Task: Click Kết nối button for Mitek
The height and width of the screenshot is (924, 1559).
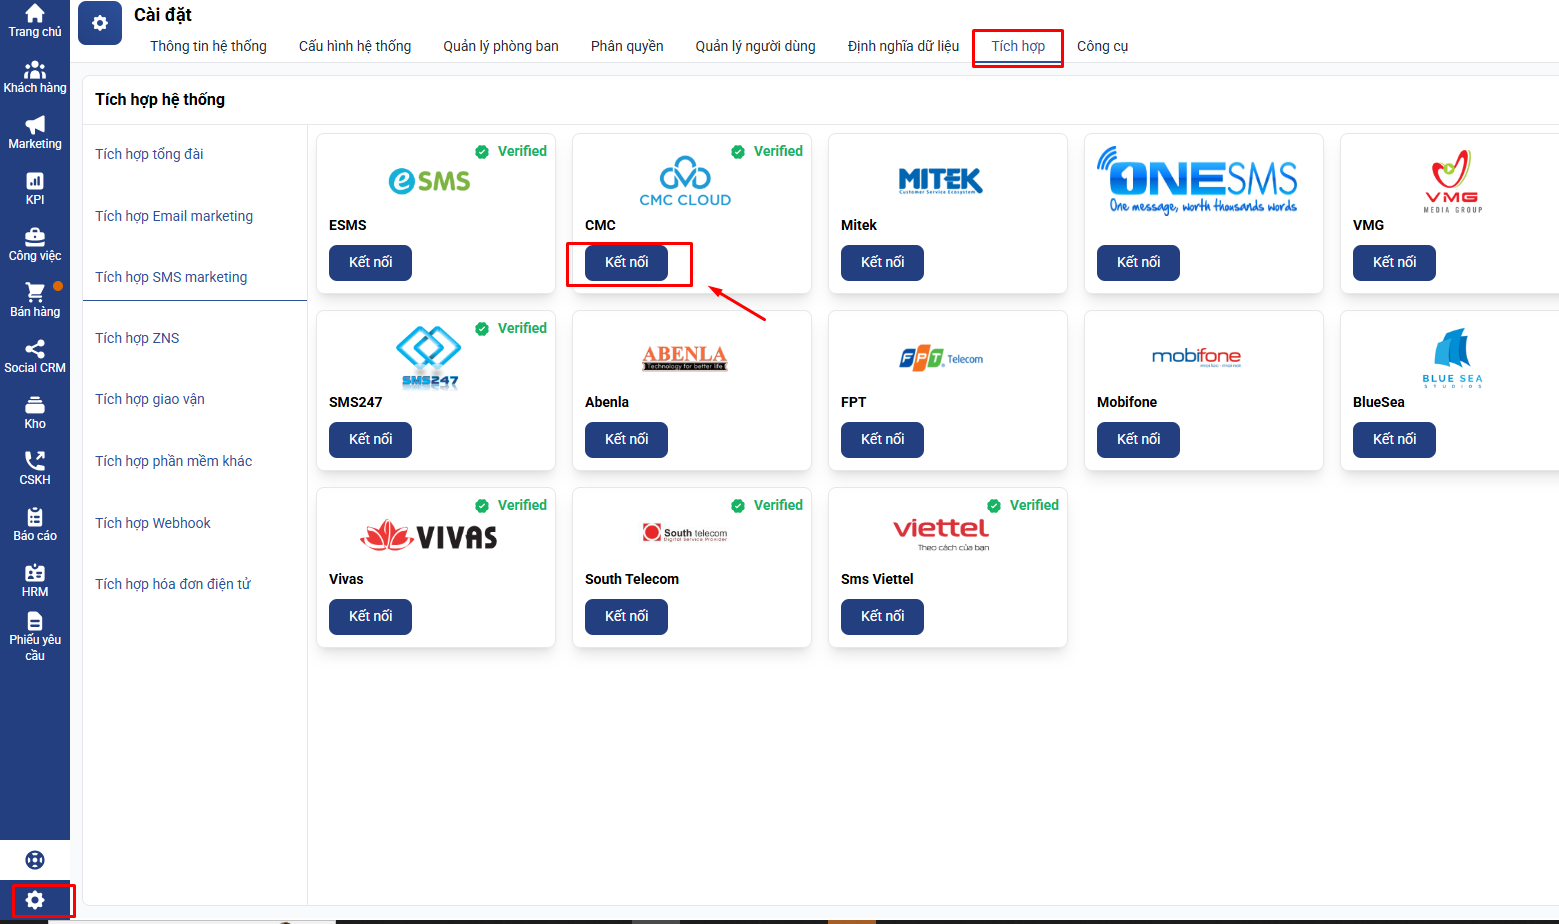Action: click(x=882, y=263)
